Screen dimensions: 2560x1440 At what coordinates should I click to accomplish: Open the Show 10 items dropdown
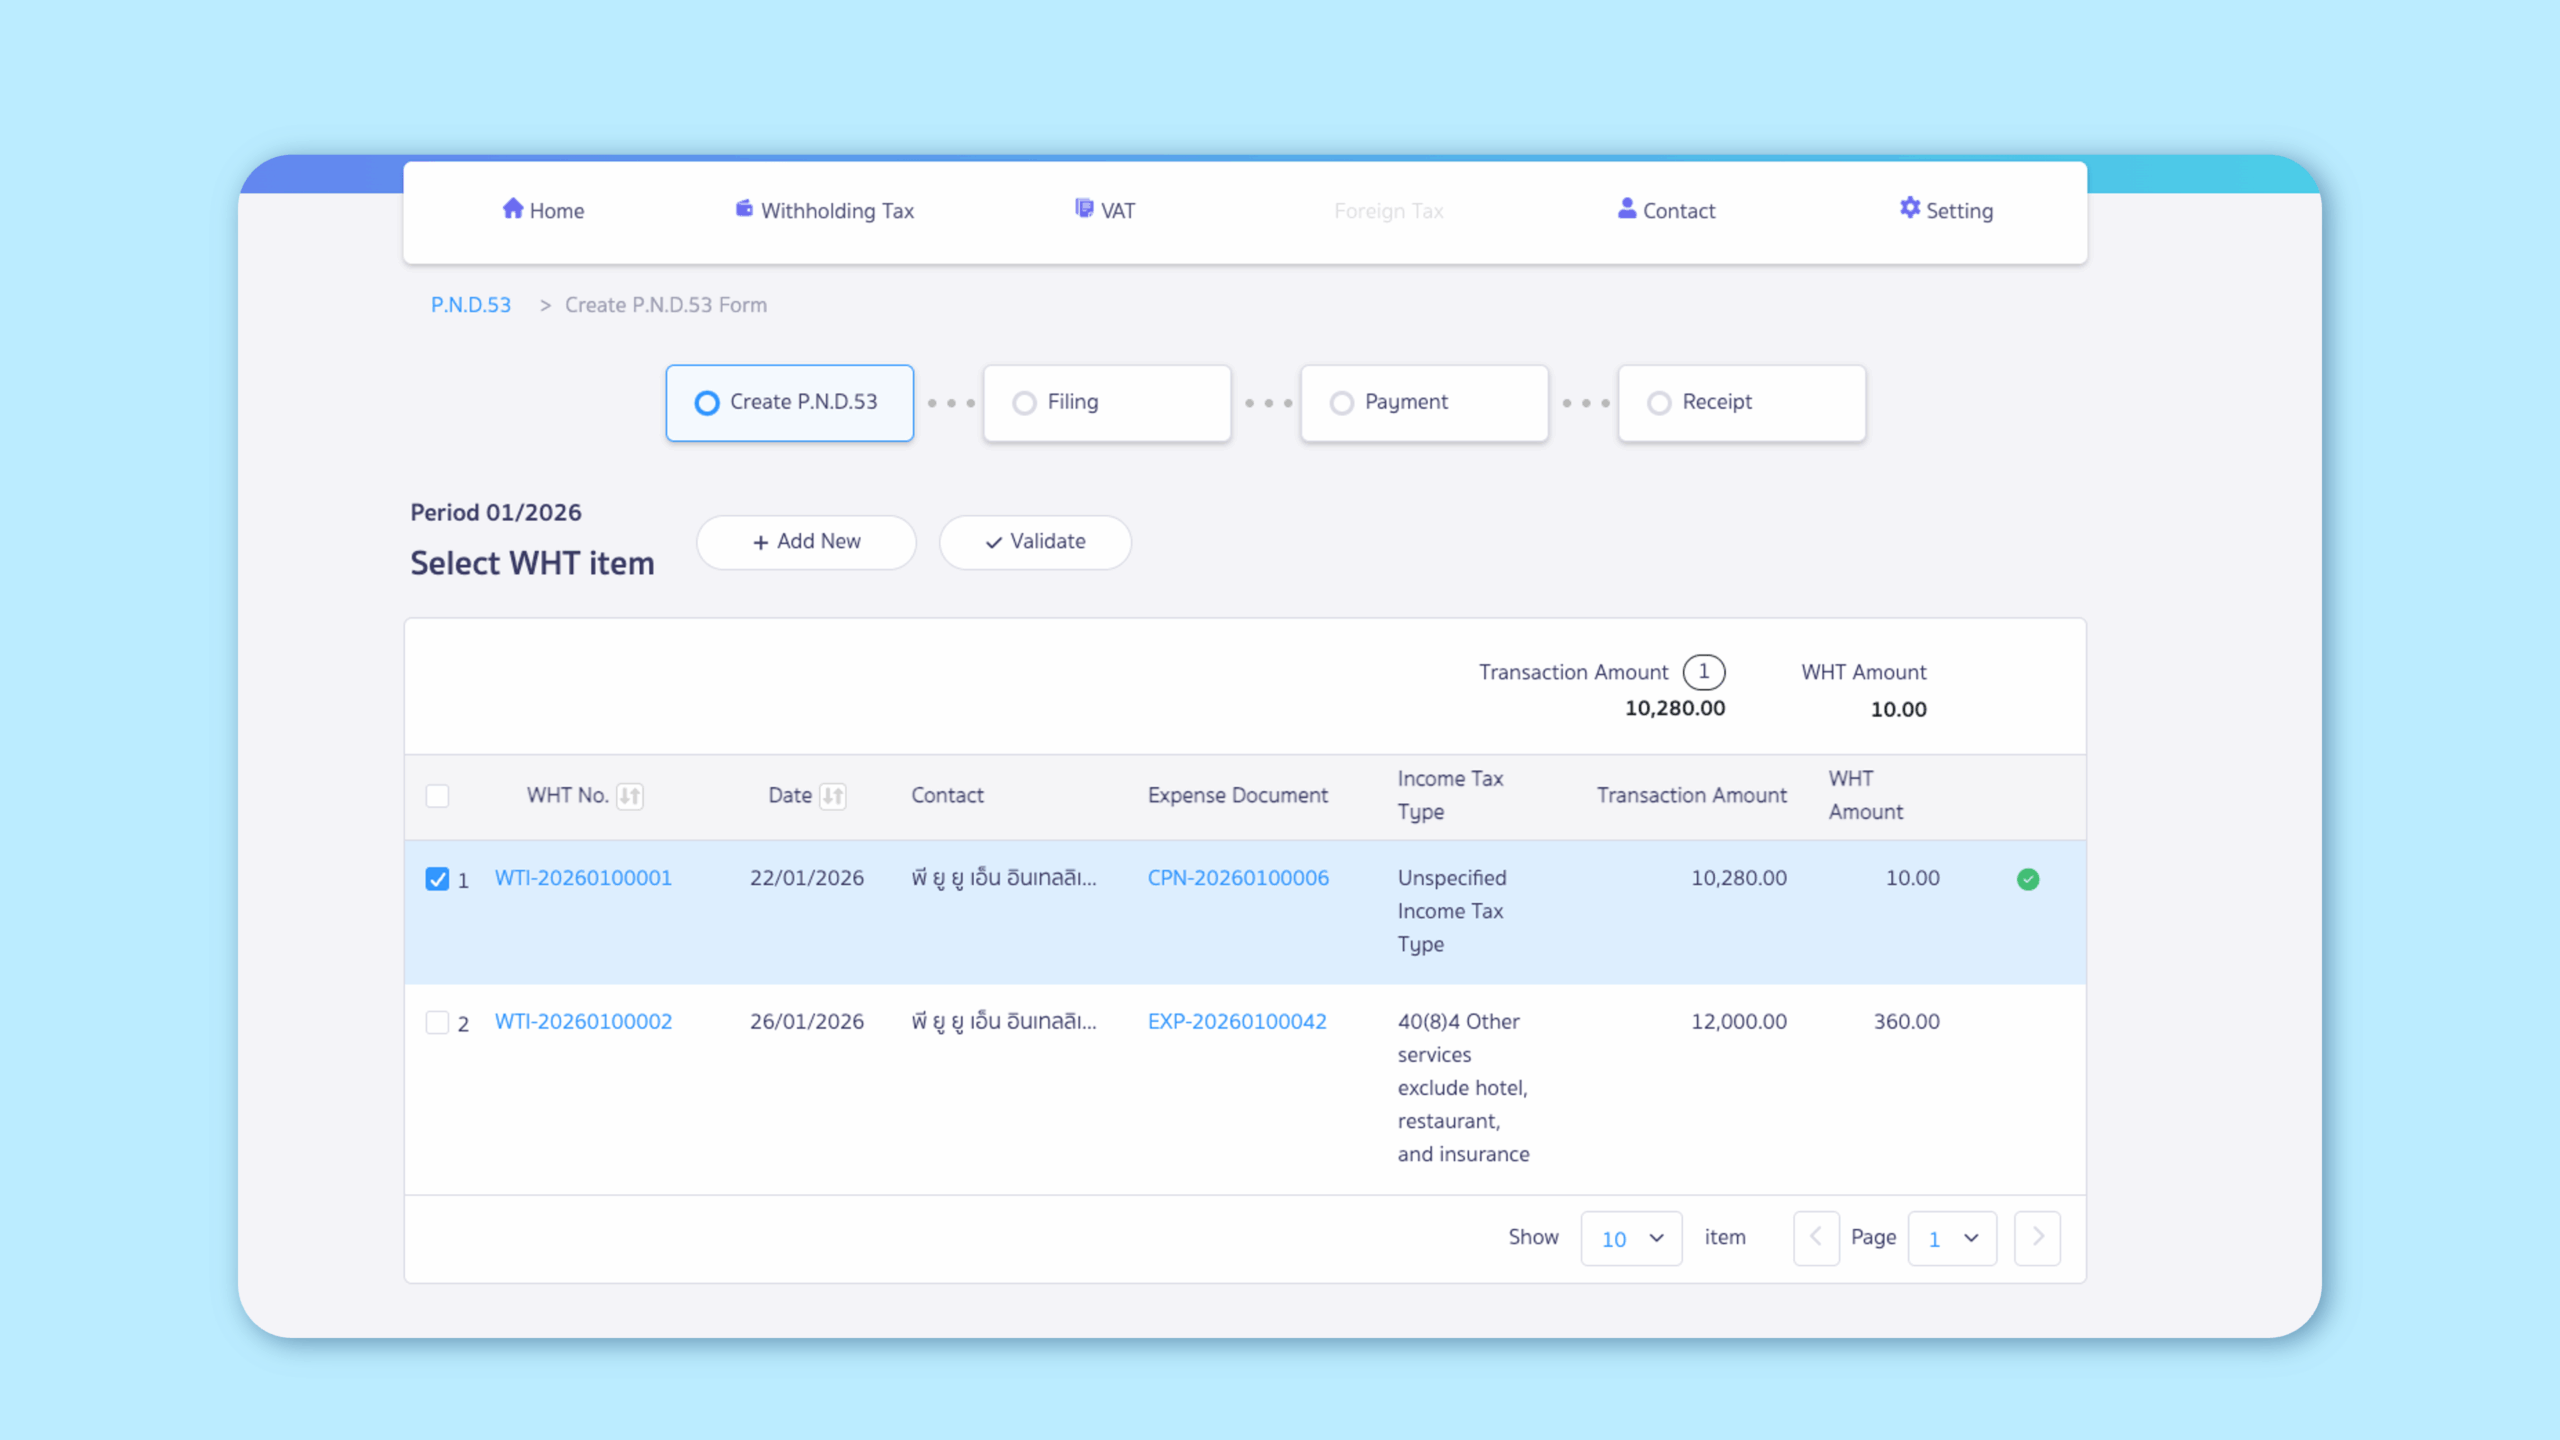pyautogui.click(x=1631, y=1238)
